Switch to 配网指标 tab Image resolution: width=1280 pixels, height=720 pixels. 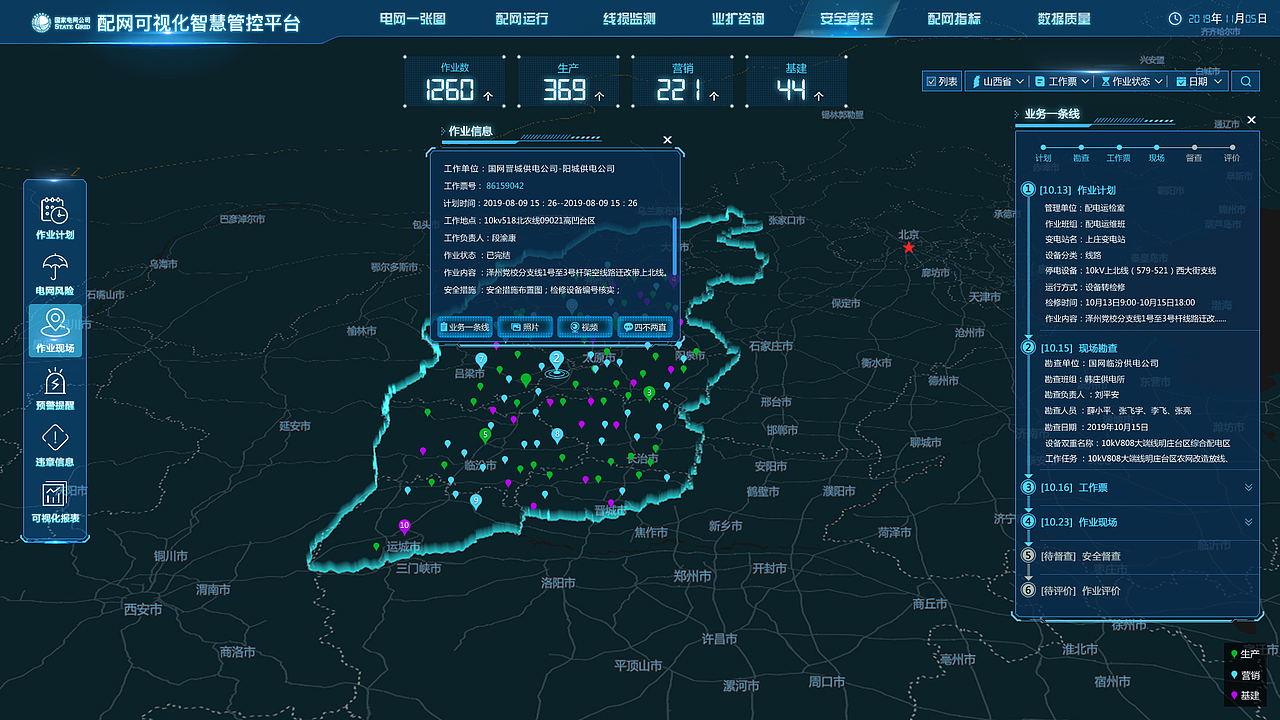pyautogui.click(x=954, y=19)
